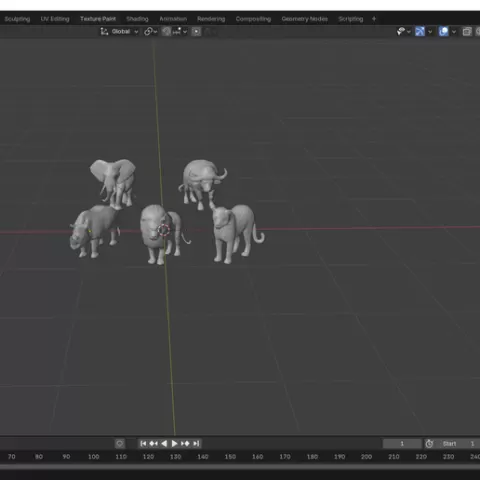Set the timeline to frame 120
480x480 pixels.
coord(148,457)
